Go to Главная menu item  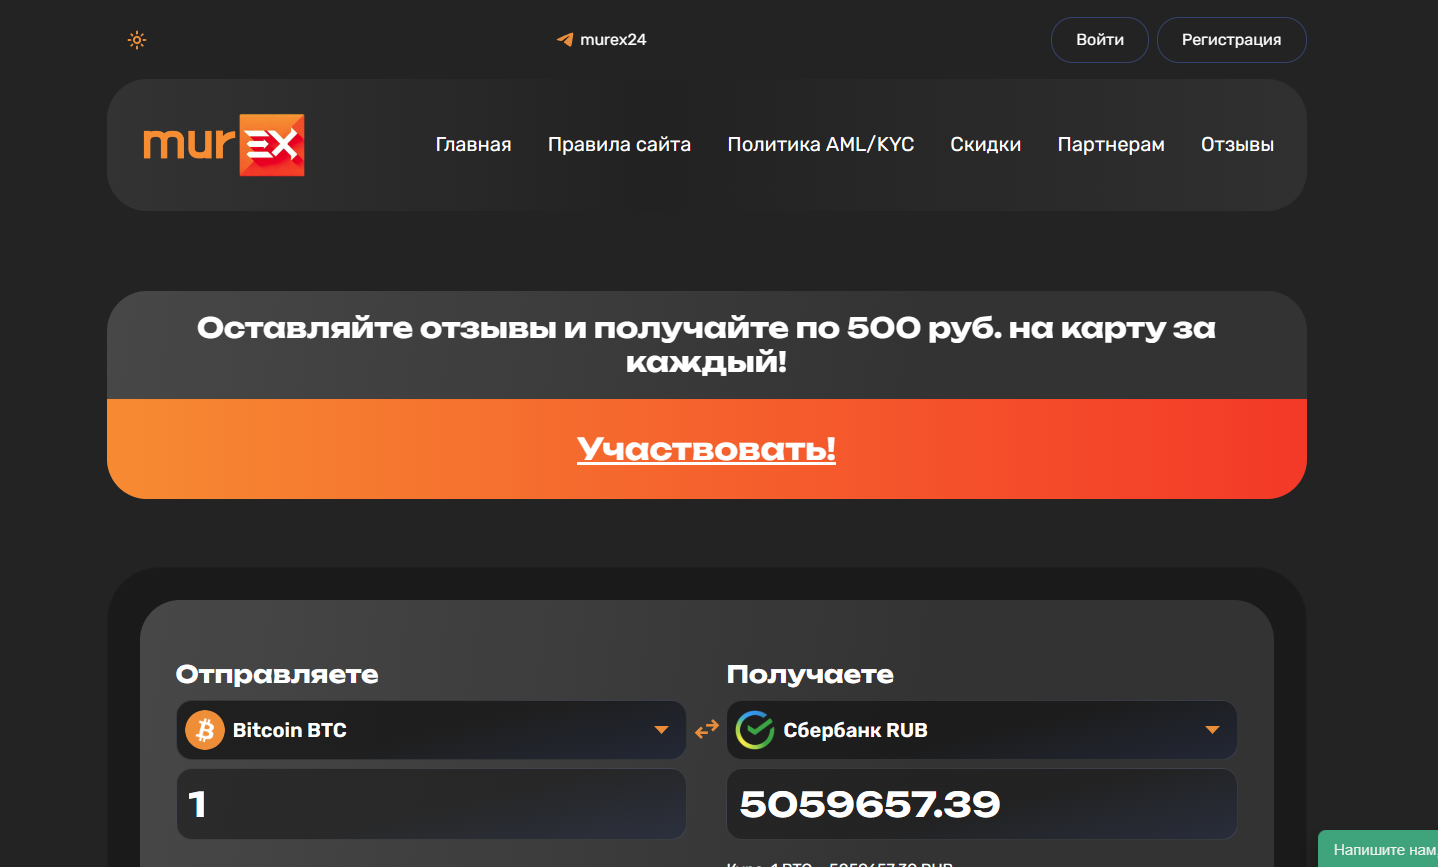473,145
